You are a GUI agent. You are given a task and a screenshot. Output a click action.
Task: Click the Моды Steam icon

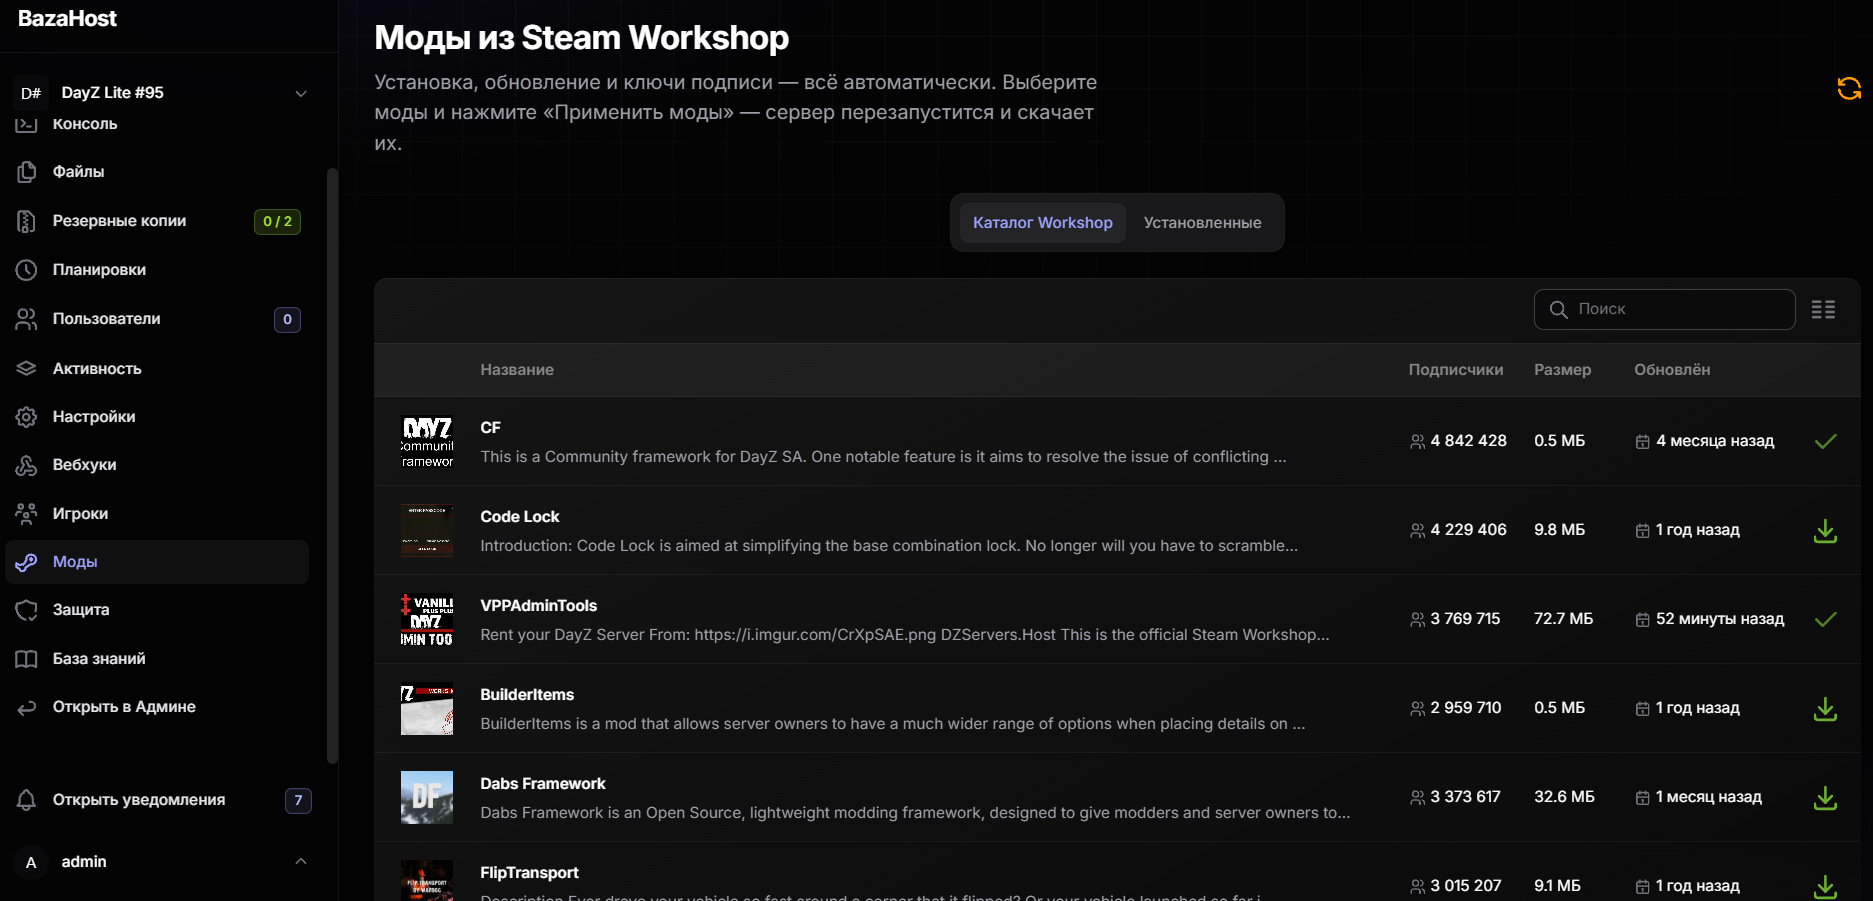pos(27,562)
